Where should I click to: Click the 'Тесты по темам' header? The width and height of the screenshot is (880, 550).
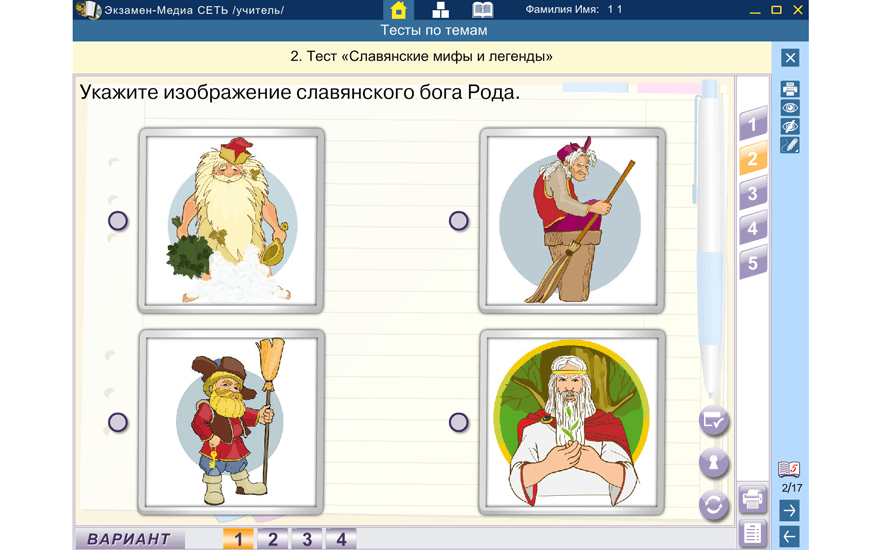tap(434, 30)
